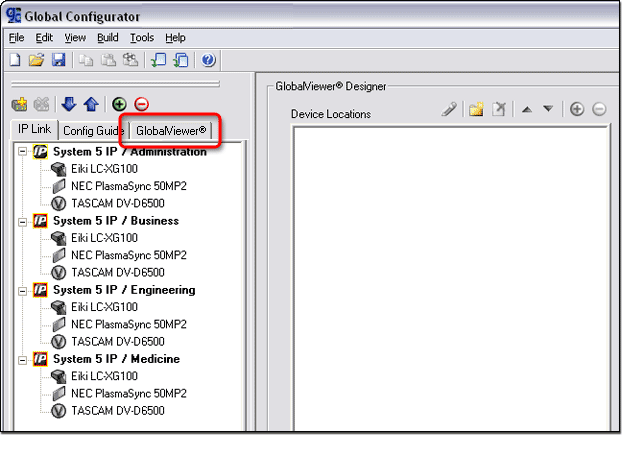The width and height of the screenshot is (630, 450).
Task: Click the new folder icon in Device Locations
Action: click(x=477, y=109)
